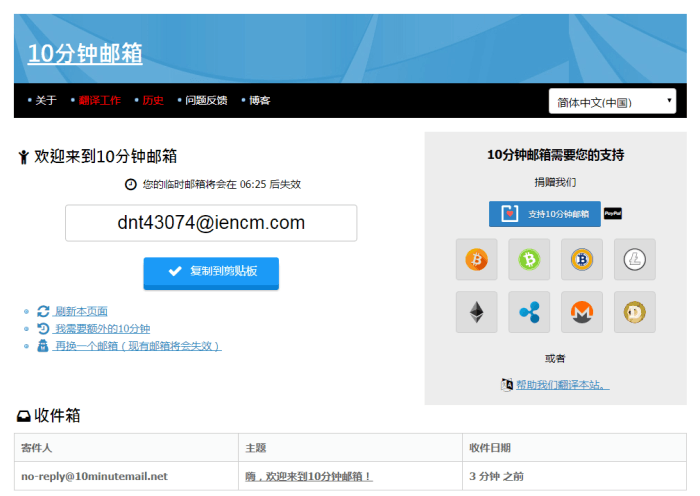Click the translate icon beside 帮助我们翻译本站
The image size is (700, 496).
(x=507, y=384)
